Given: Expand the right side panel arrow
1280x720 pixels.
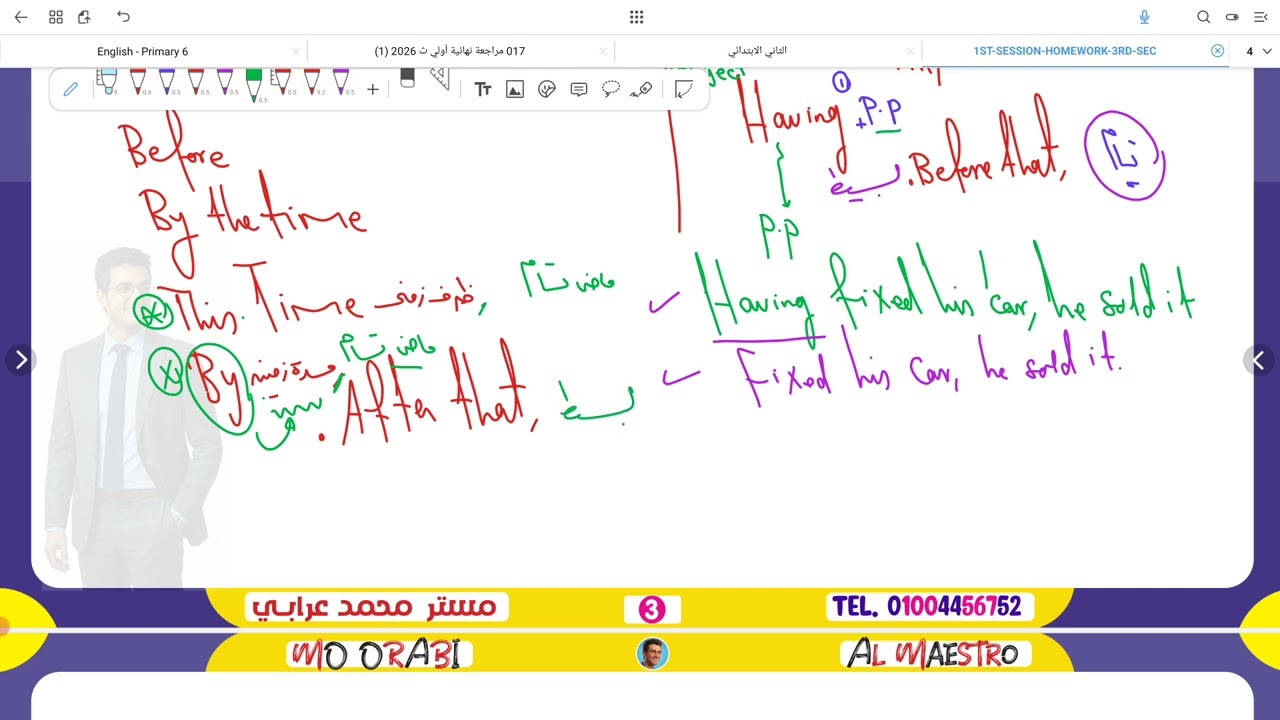Looking at the screenshot, I should [1259, 360].
